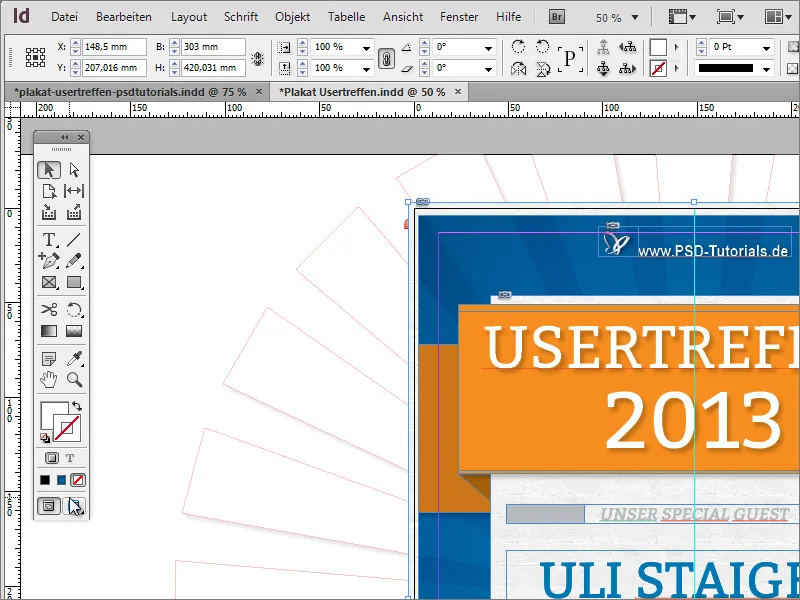The width and height of the screenshot is (800, 600).
Task: Open shear angle dropdown
Action: point(488,68)
